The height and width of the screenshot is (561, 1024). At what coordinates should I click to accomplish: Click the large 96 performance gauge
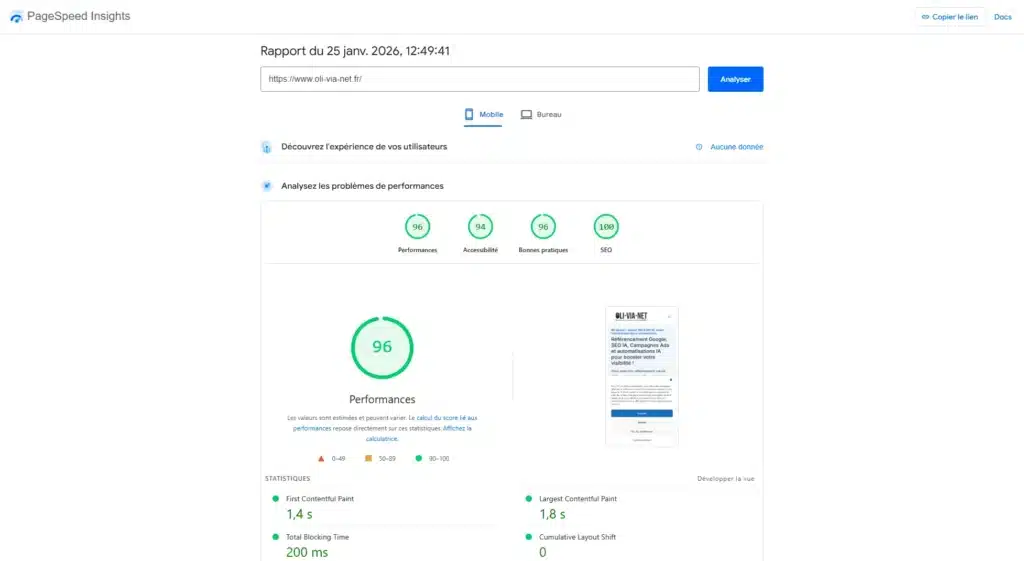[x=382, y=347]
